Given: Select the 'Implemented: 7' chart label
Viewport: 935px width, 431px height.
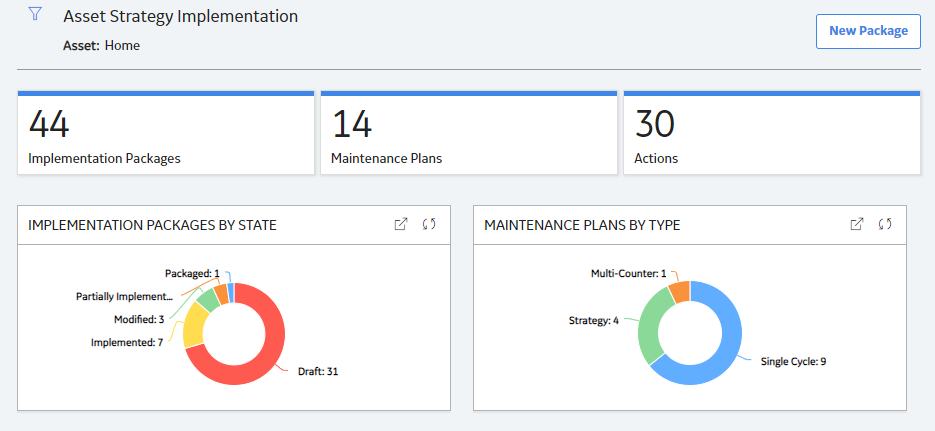Looking at the screenshot, I should pyautogui.click(x=127, y=342).
